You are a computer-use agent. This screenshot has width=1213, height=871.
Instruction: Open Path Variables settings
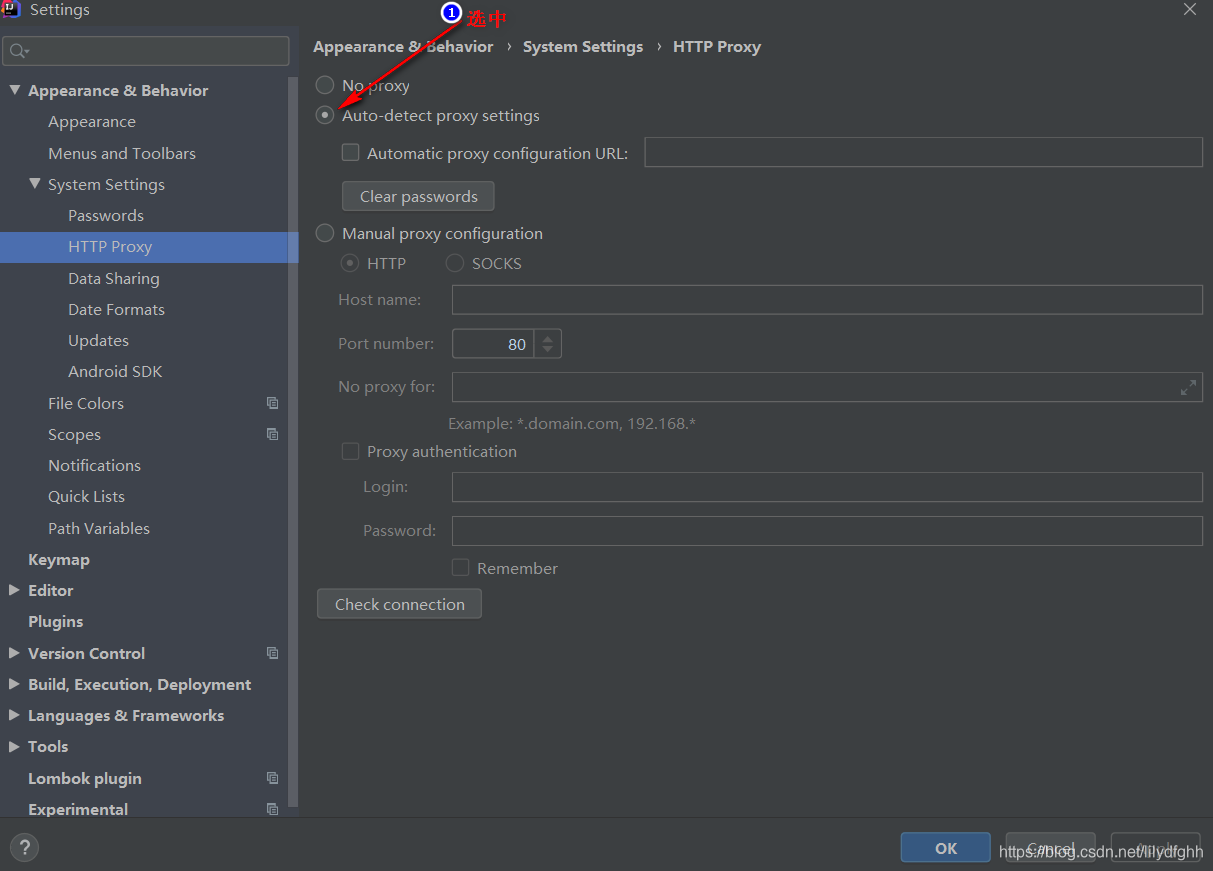coord(99,528)
